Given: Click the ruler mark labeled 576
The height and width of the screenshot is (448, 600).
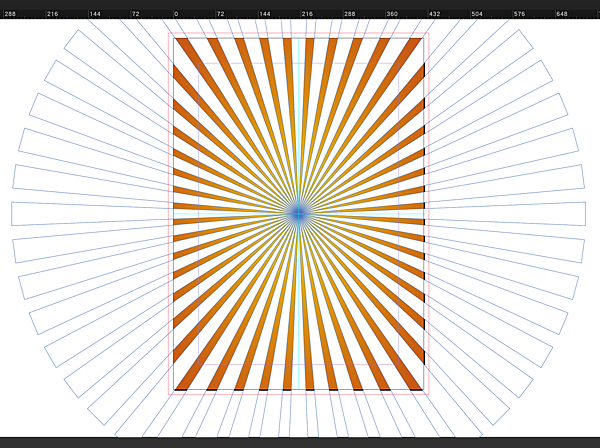Looking at the screenshot, I should [519, 14].
